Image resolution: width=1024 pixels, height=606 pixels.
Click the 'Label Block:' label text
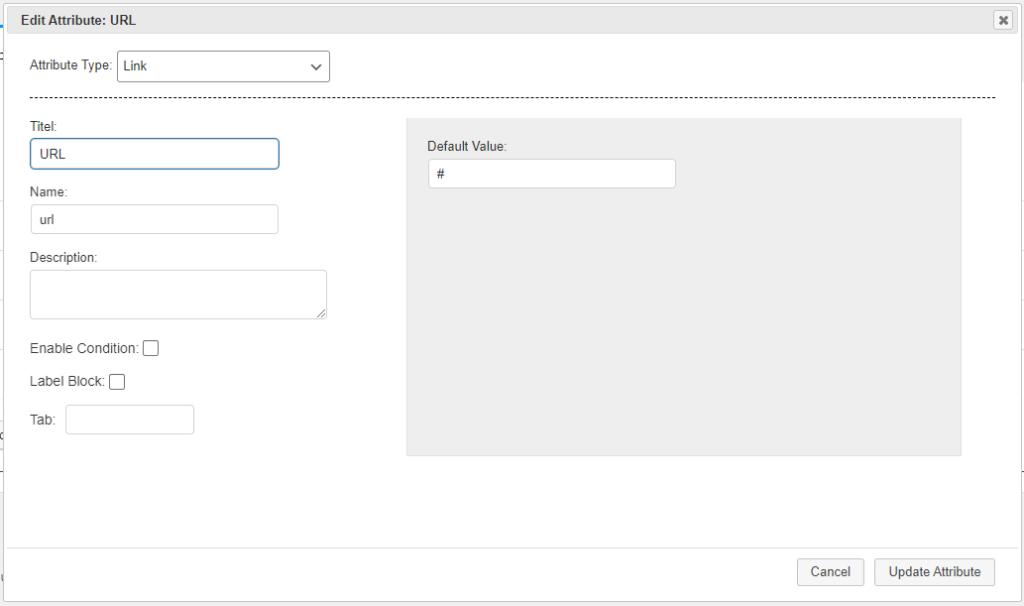click(67, 381)
